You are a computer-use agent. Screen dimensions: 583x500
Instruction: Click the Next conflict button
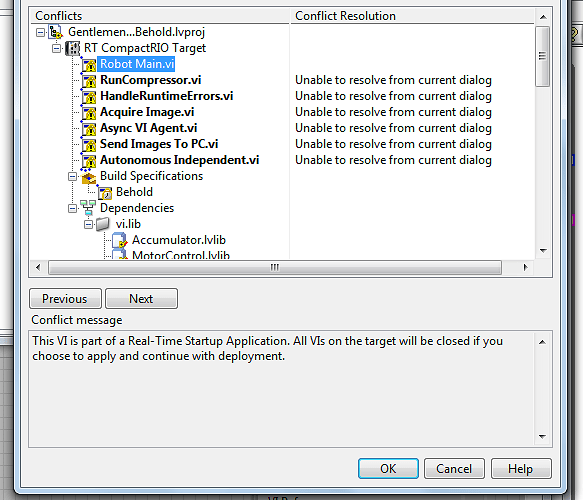coord(141,299)
